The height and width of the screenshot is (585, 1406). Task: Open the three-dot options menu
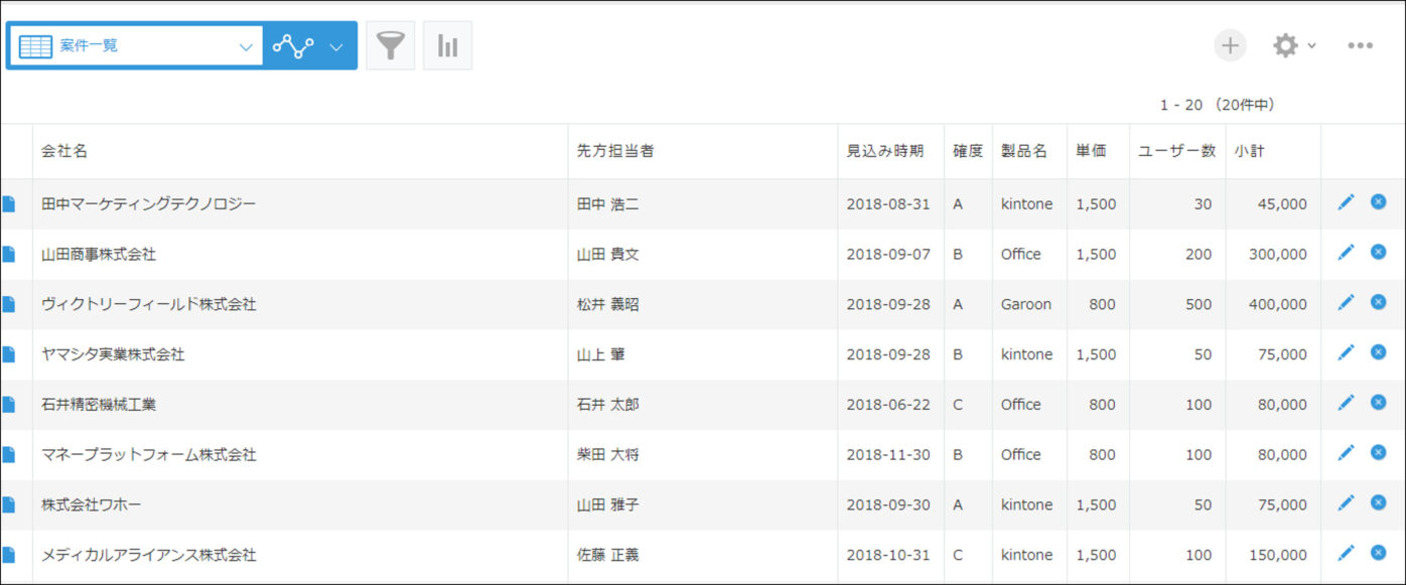[x=1360, y=45]
